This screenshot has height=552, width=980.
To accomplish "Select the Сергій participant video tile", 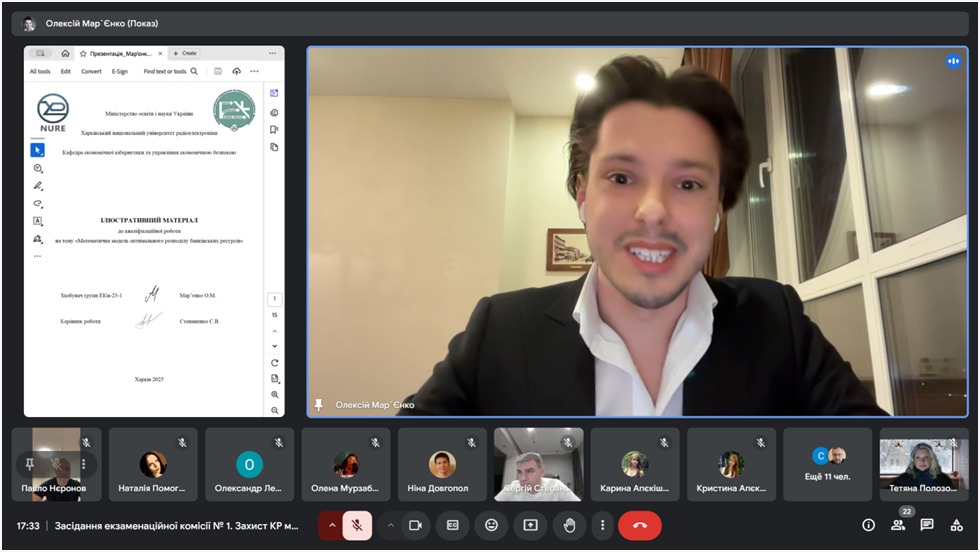I will click(539, 465).
